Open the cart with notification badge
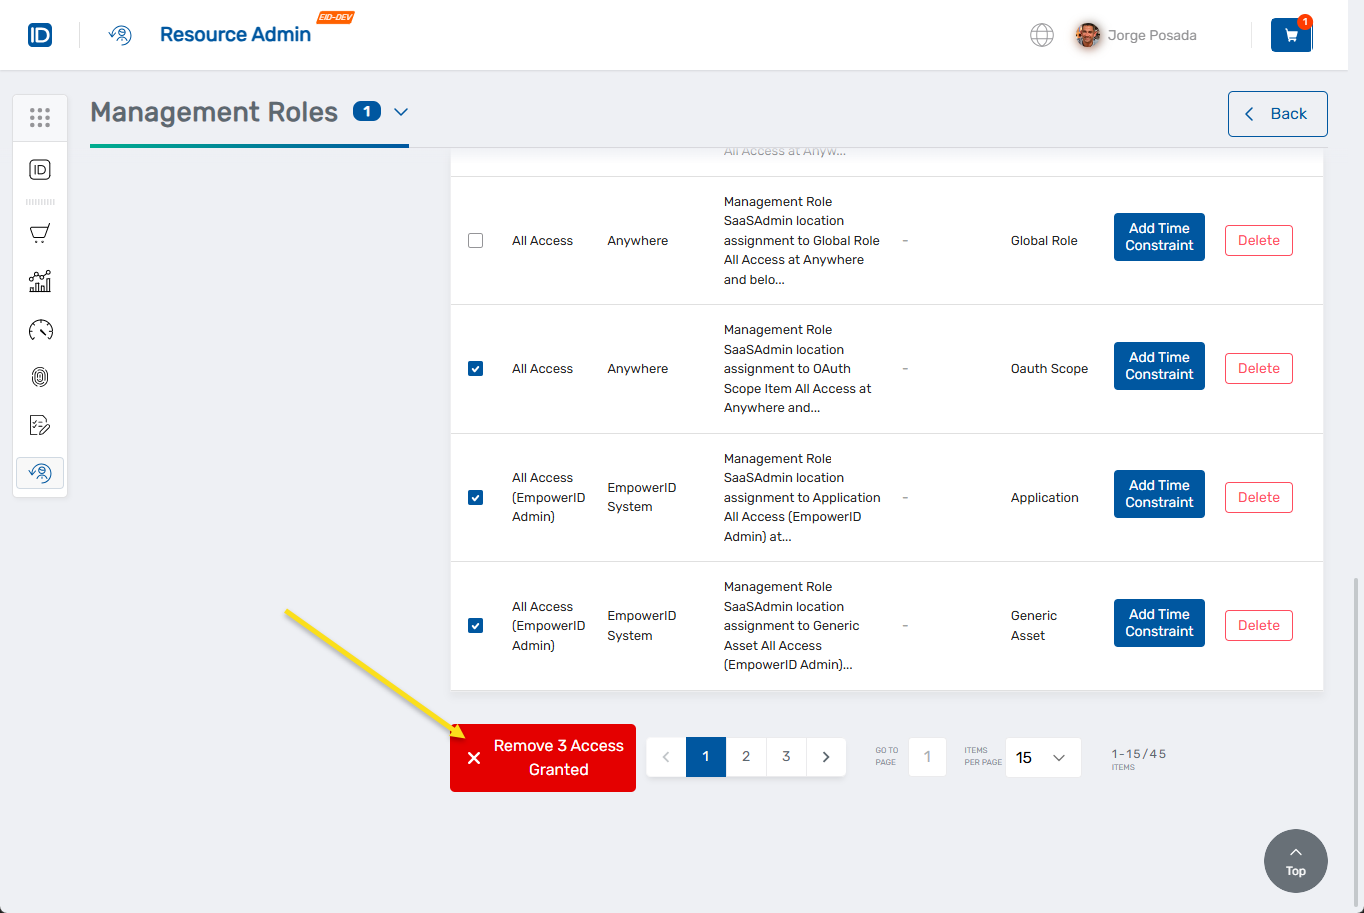This screenshot has width=1364, height=913. pyautogui.click(x=1291, y=35)
